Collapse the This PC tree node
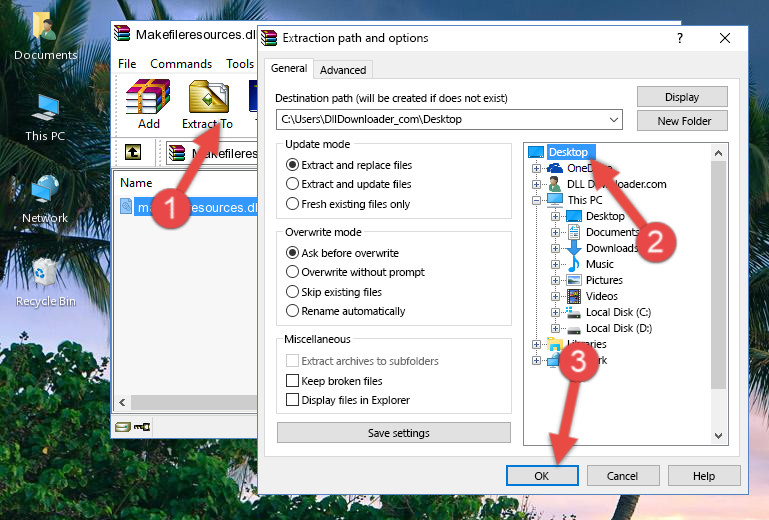 pyautogui.click(x=536, y=200)
